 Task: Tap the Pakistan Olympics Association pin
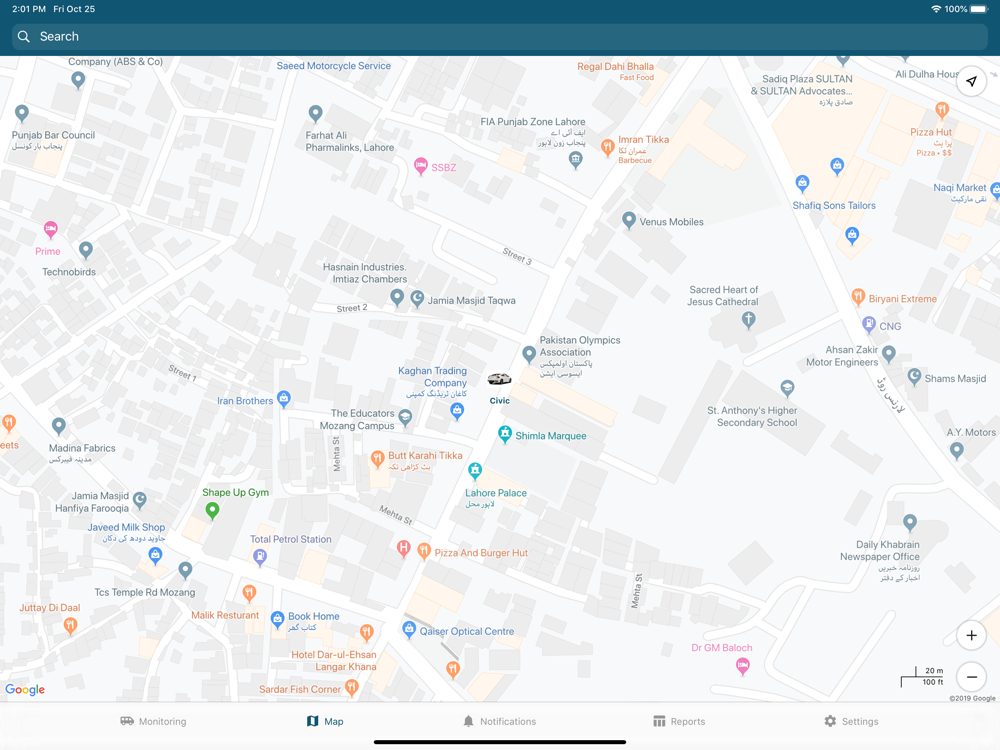tap(529, 354)
